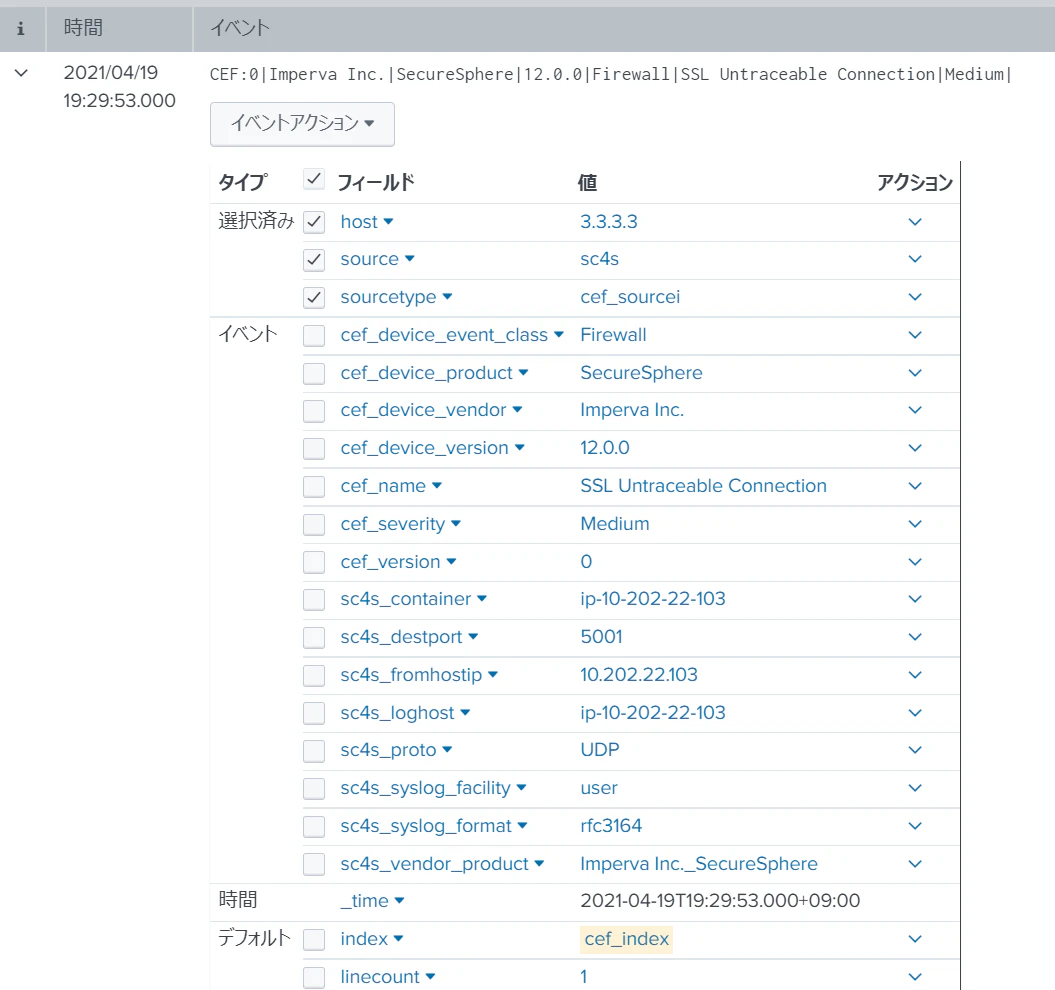Screen dimensions: 1055x990
Task: Expand the action chevron for Medium severity row
Action: (915, 524)
